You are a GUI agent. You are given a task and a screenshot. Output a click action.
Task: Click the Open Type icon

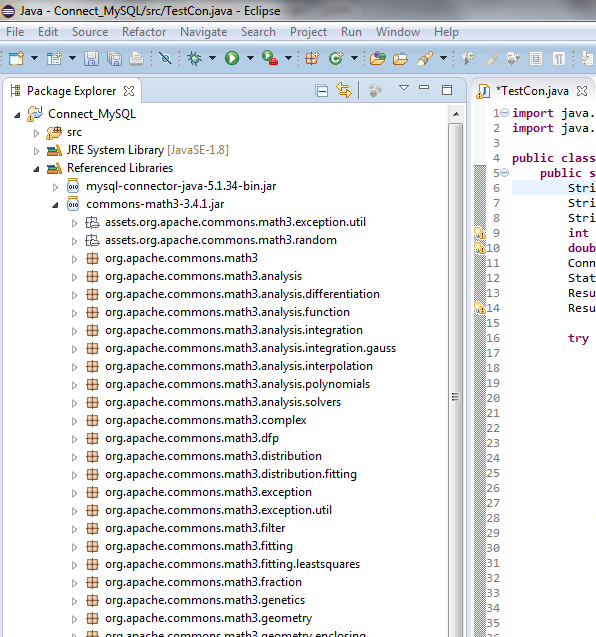pos(377,58)
